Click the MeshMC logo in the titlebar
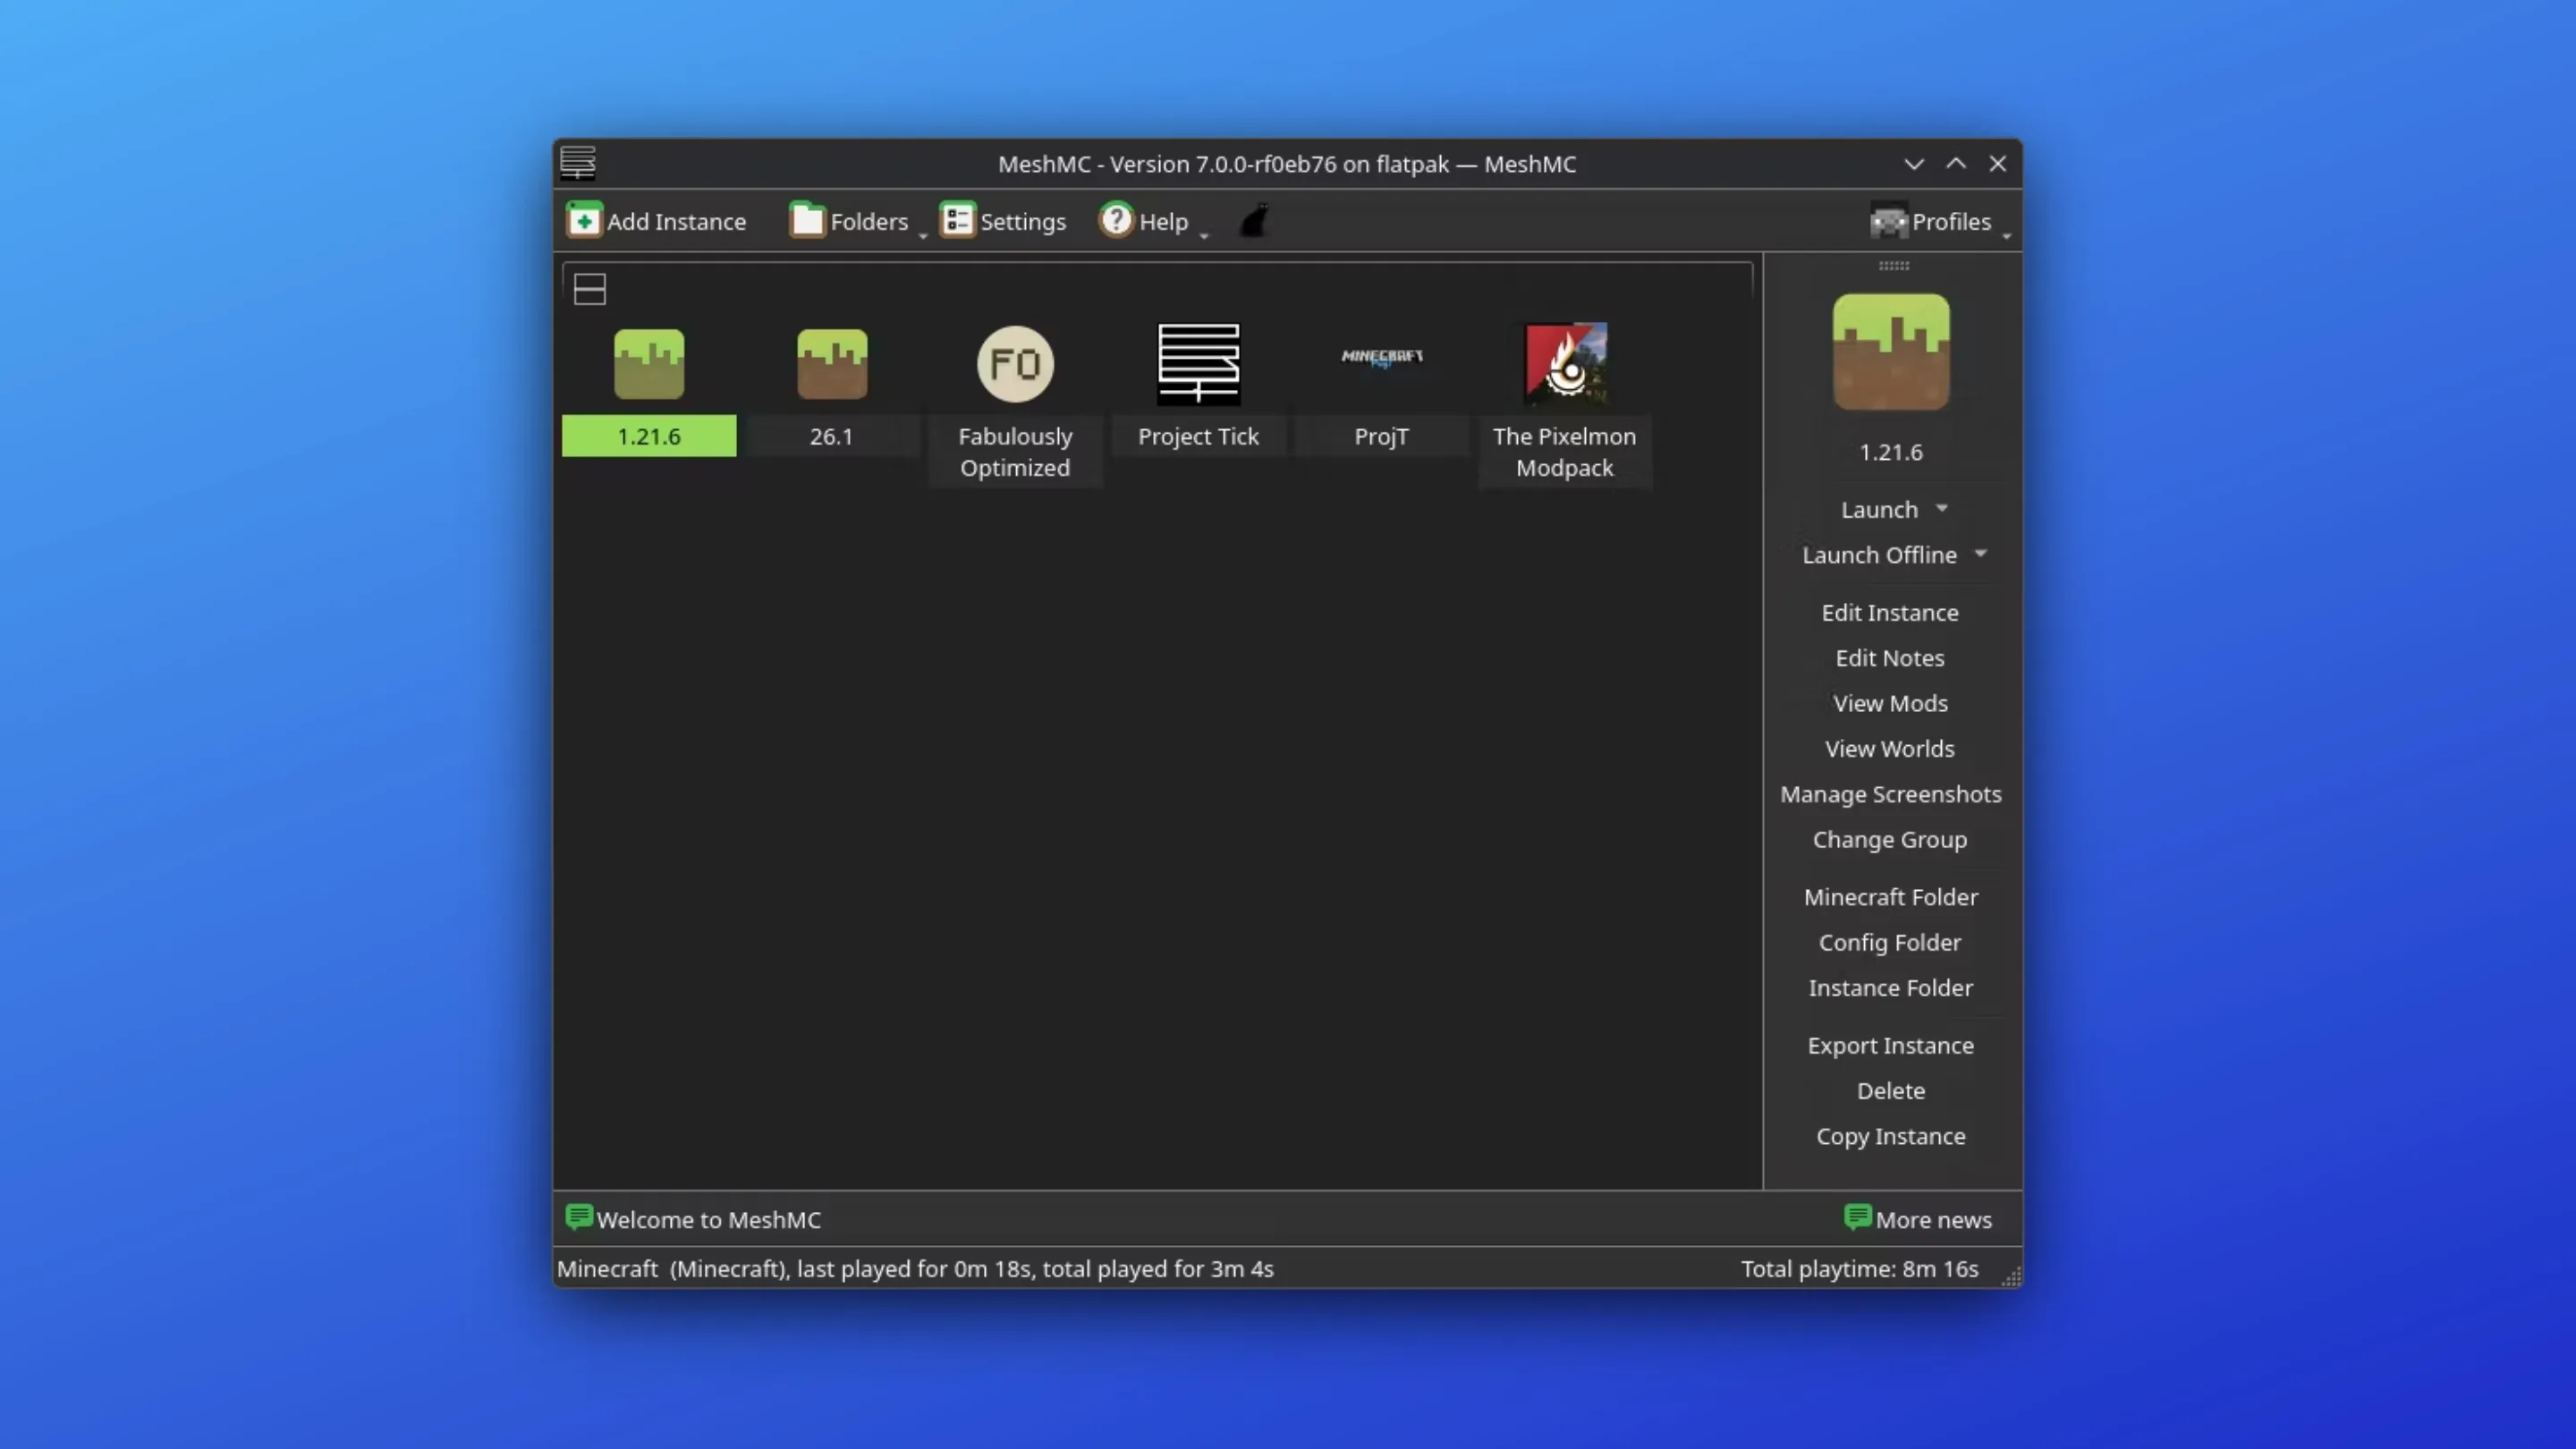 577,163
